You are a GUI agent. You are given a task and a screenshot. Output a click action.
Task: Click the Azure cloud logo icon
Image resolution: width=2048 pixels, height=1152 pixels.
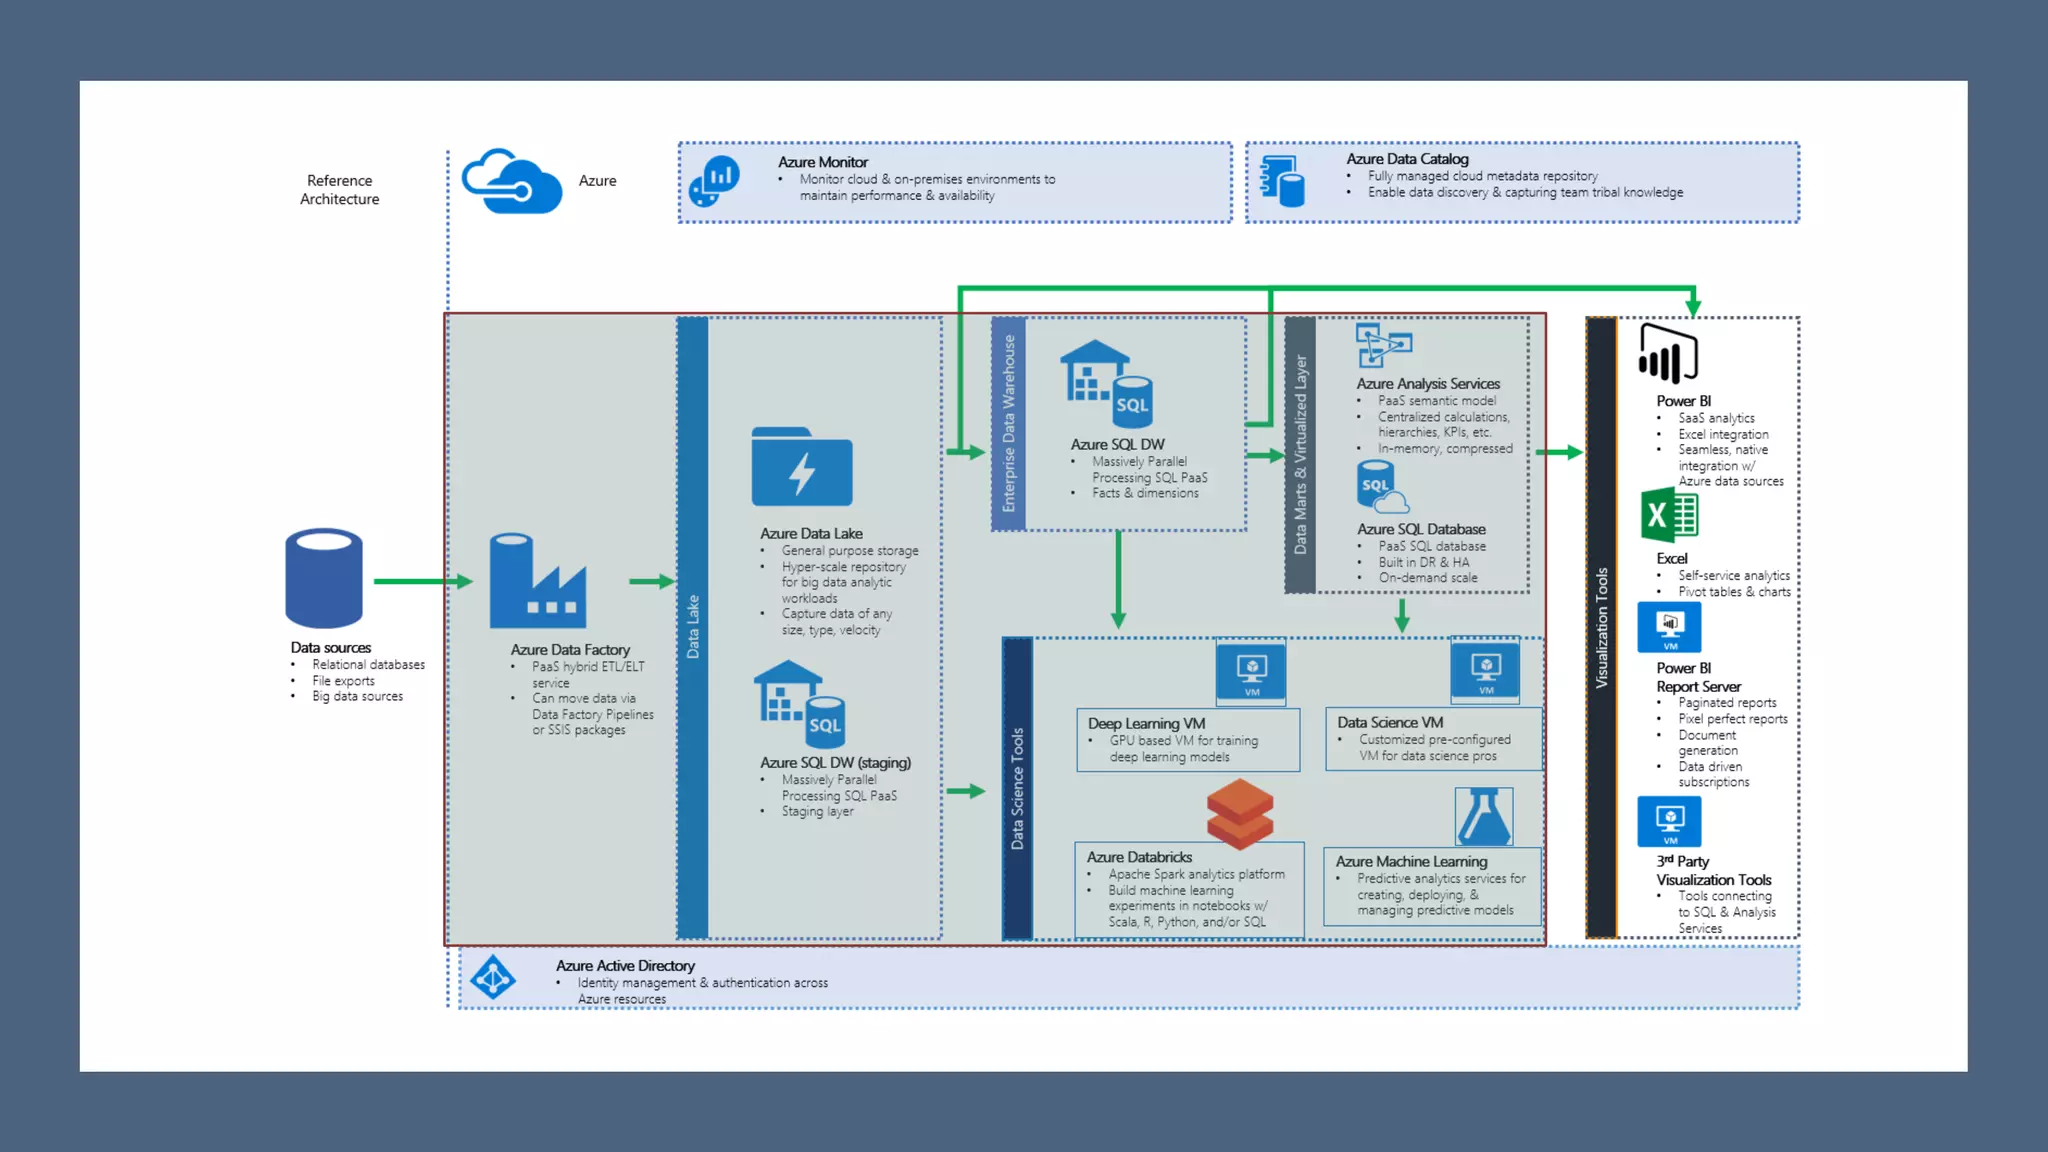point(511,181)
